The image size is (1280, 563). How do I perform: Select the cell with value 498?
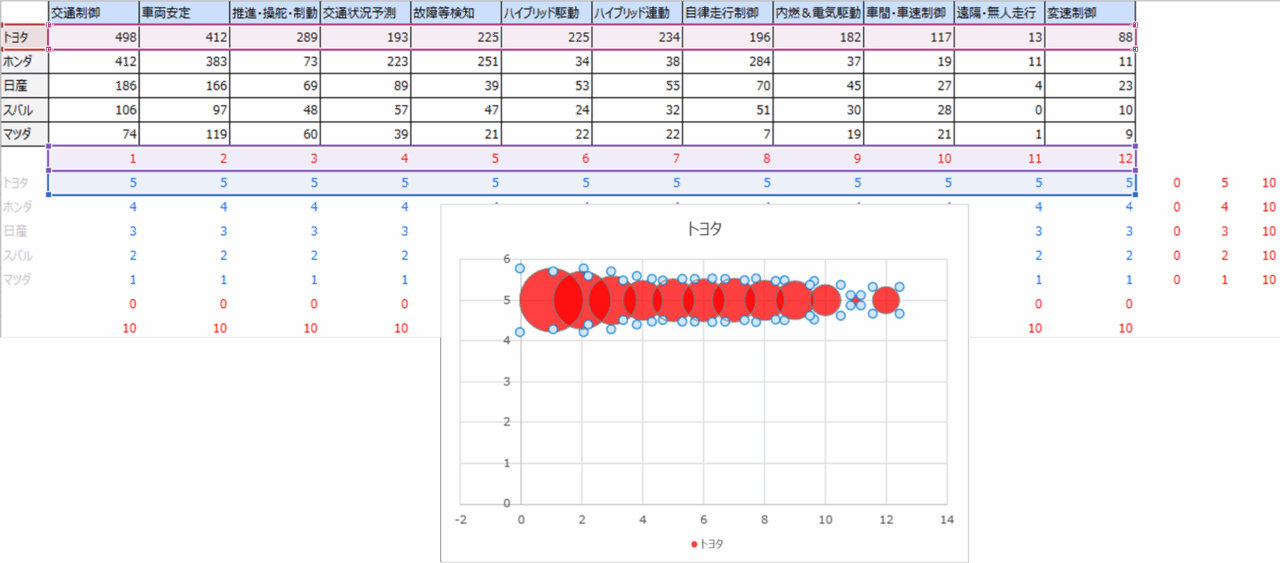coord(94,37)
